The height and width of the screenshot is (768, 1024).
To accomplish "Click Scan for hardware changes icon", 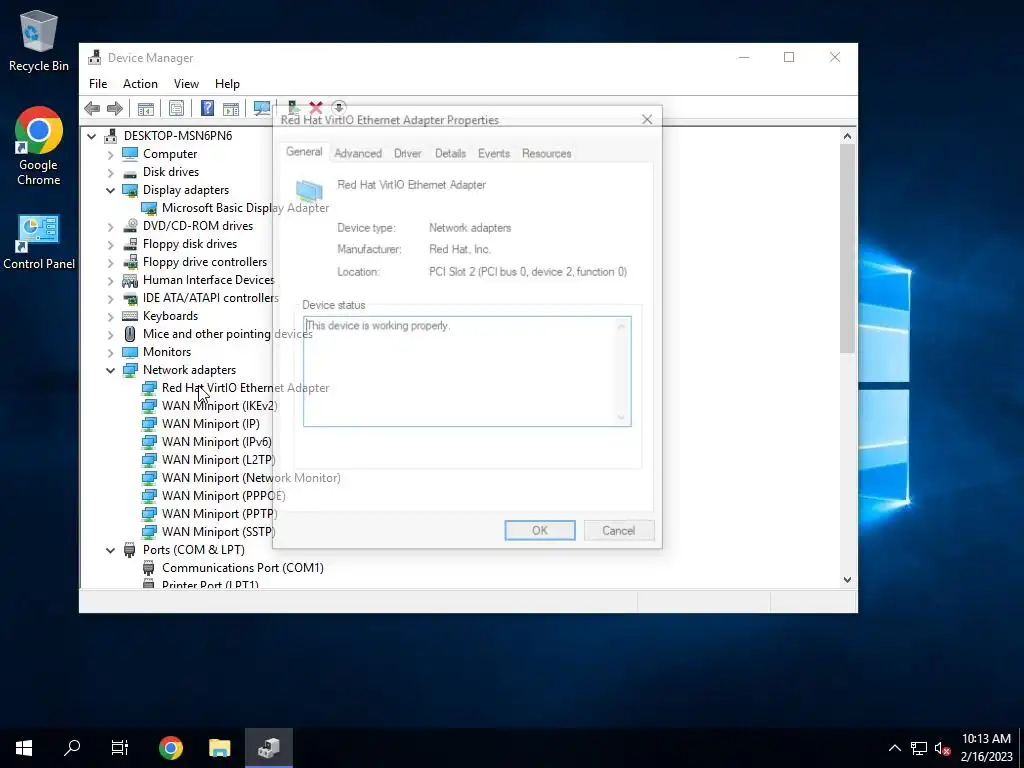I will click(262, 108).
